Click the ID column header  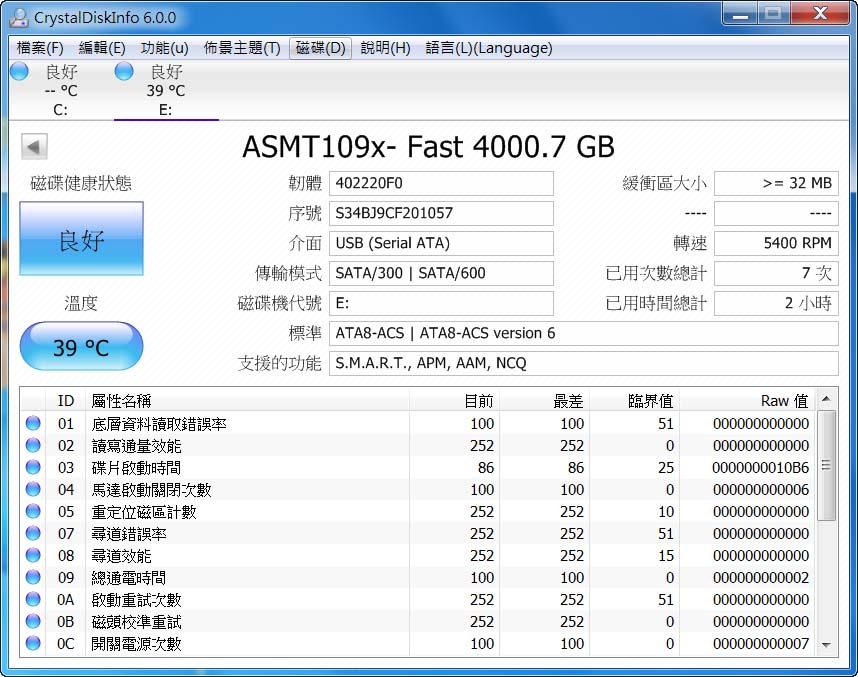coord(65,401)
